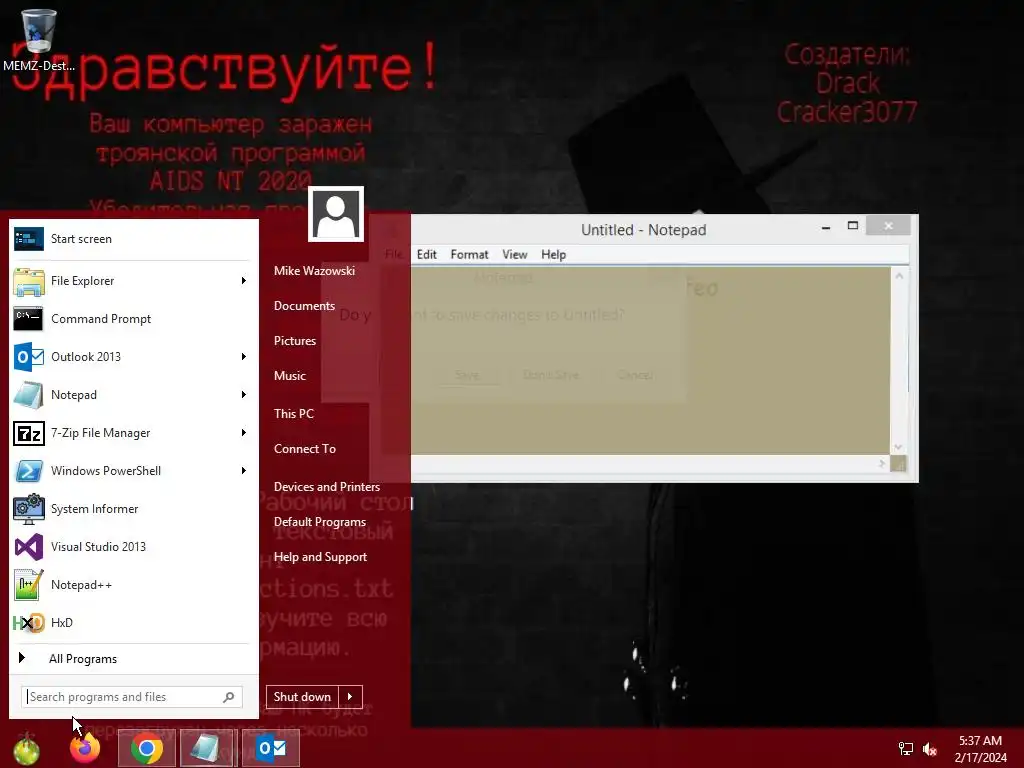Click the search magnifier icon
The height and width of the screenshot is (768, 1024).
[229, 697]
